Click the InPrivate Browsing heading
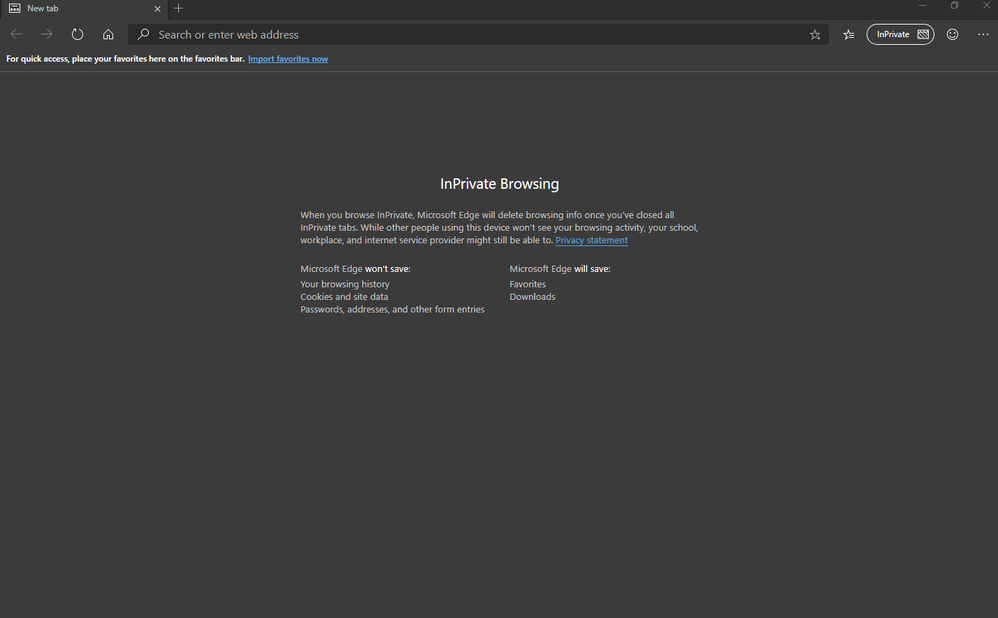This screenshot has width=998, height=618. 500,184
